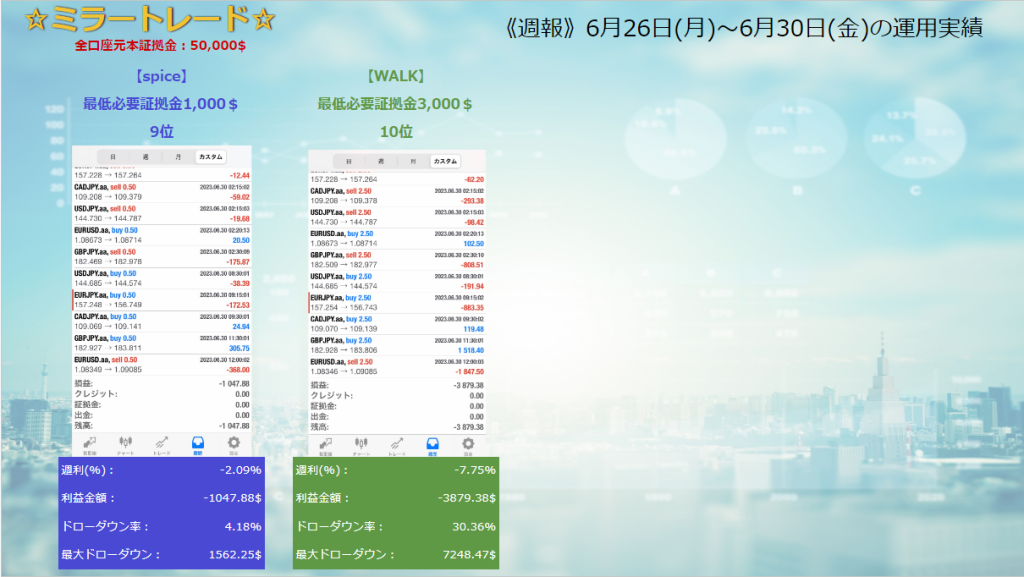Viewport: 1024px width, 577px height.
Task: Select 週 (week) tab in spice panel
Action: click(145, 157)
